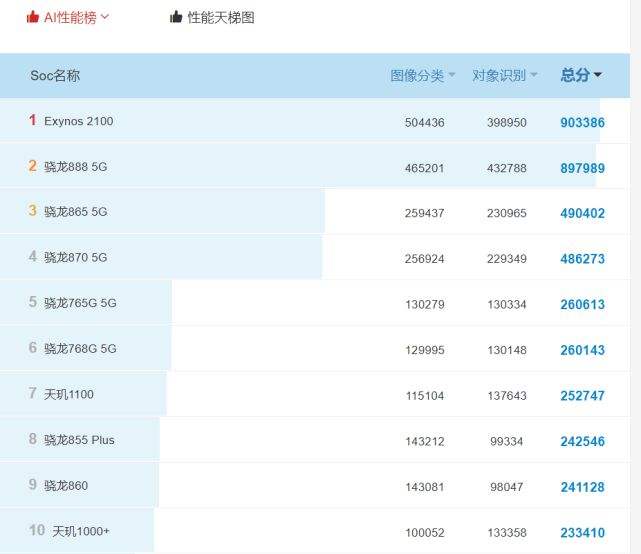Click image classification value 465201
The image size is (641, 554).
(424, 168)
